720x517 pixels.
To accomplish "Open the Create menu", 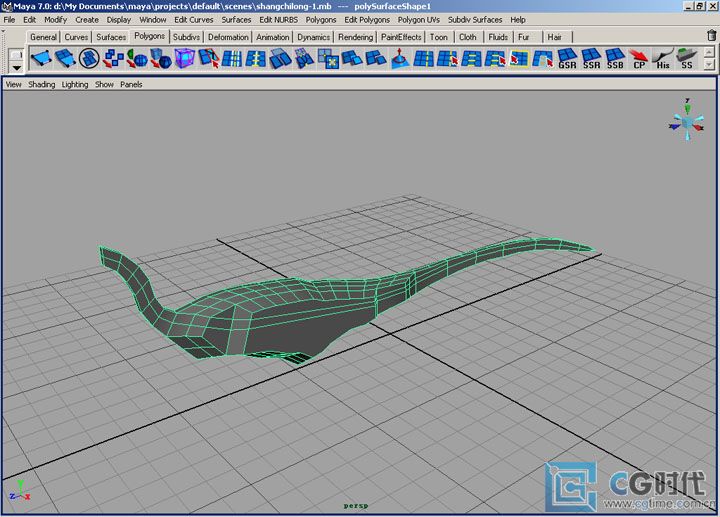I will click(x=87, y=20).
